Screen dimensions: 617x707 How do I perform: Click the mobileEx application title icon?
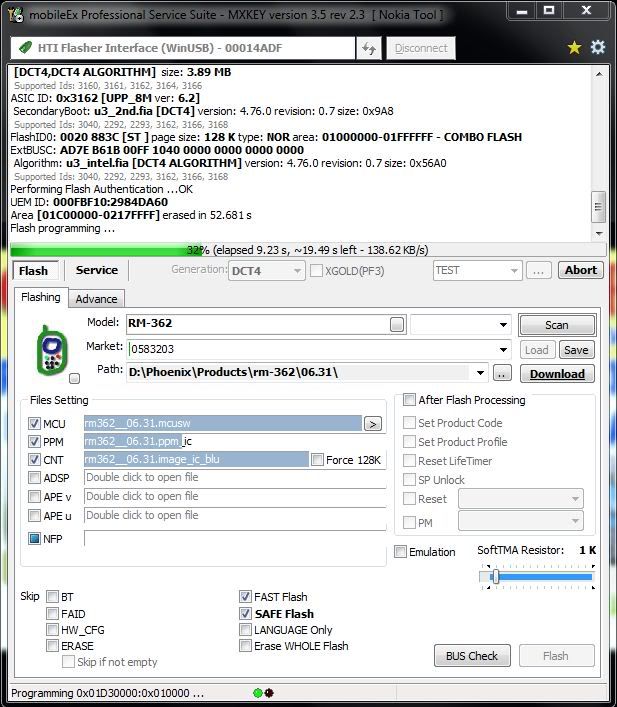pyautogui.click(x=16, y=14)
